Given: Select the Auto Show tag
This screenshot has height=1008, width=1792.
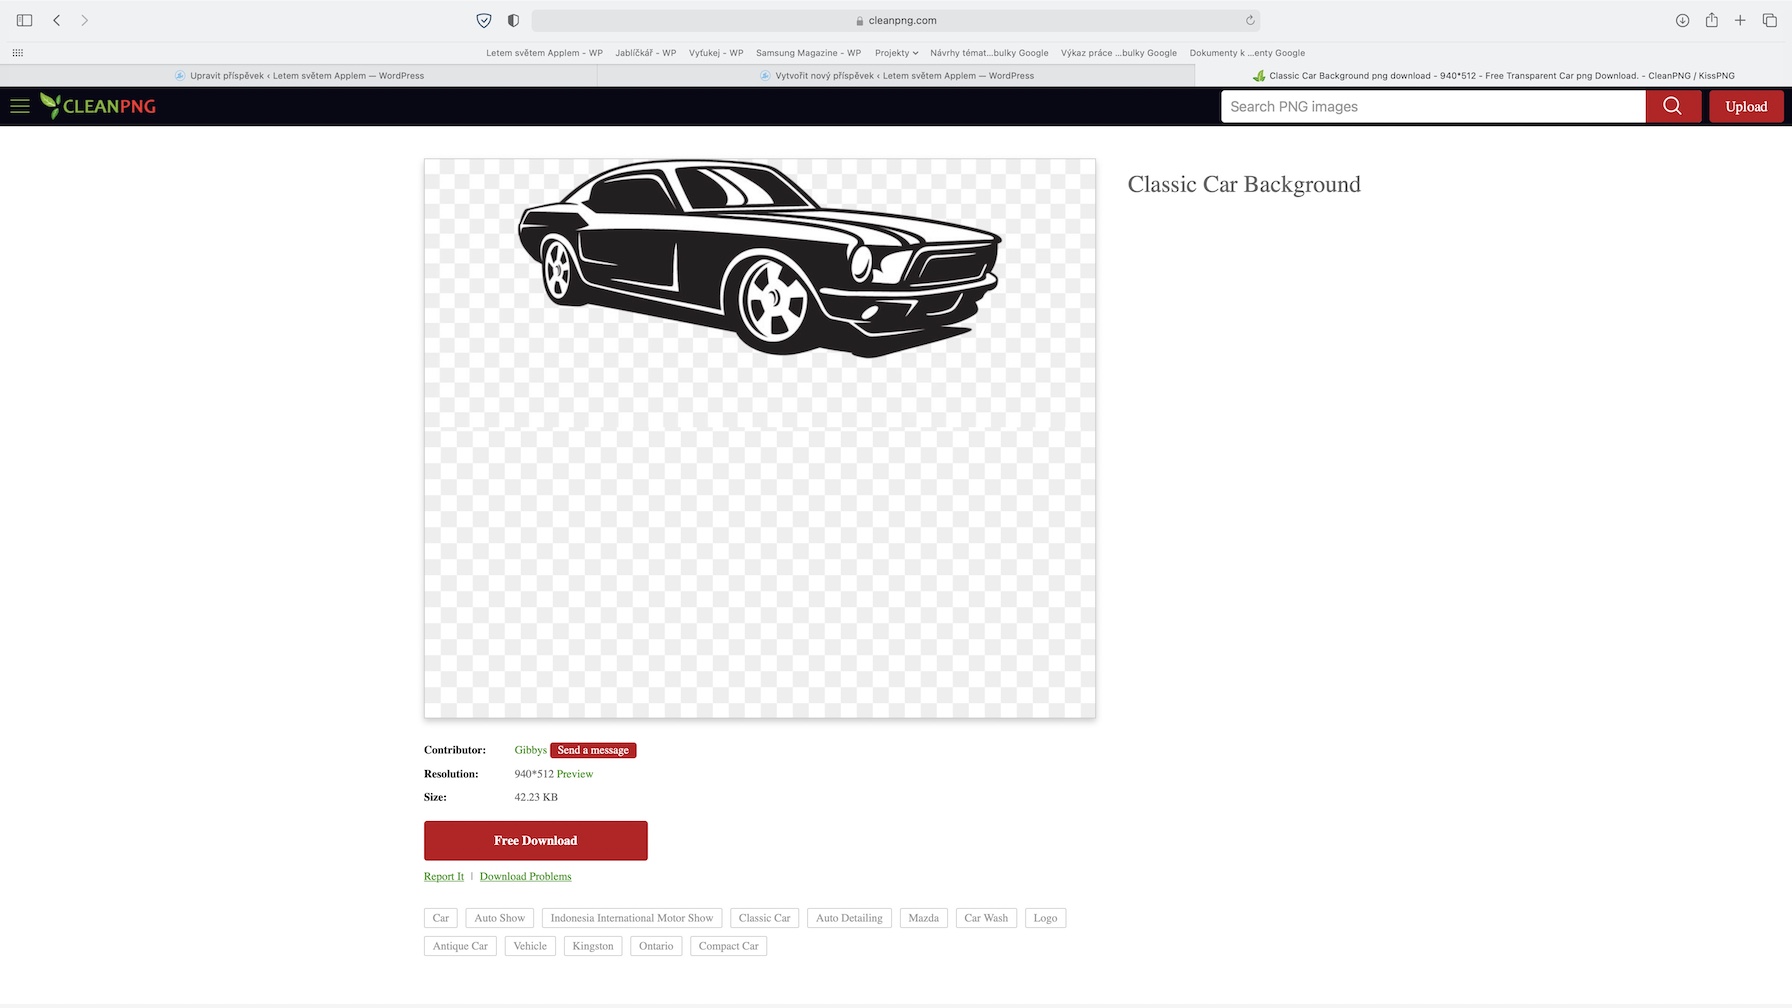Looking at the screenshot, I should (x=500, y=918).
